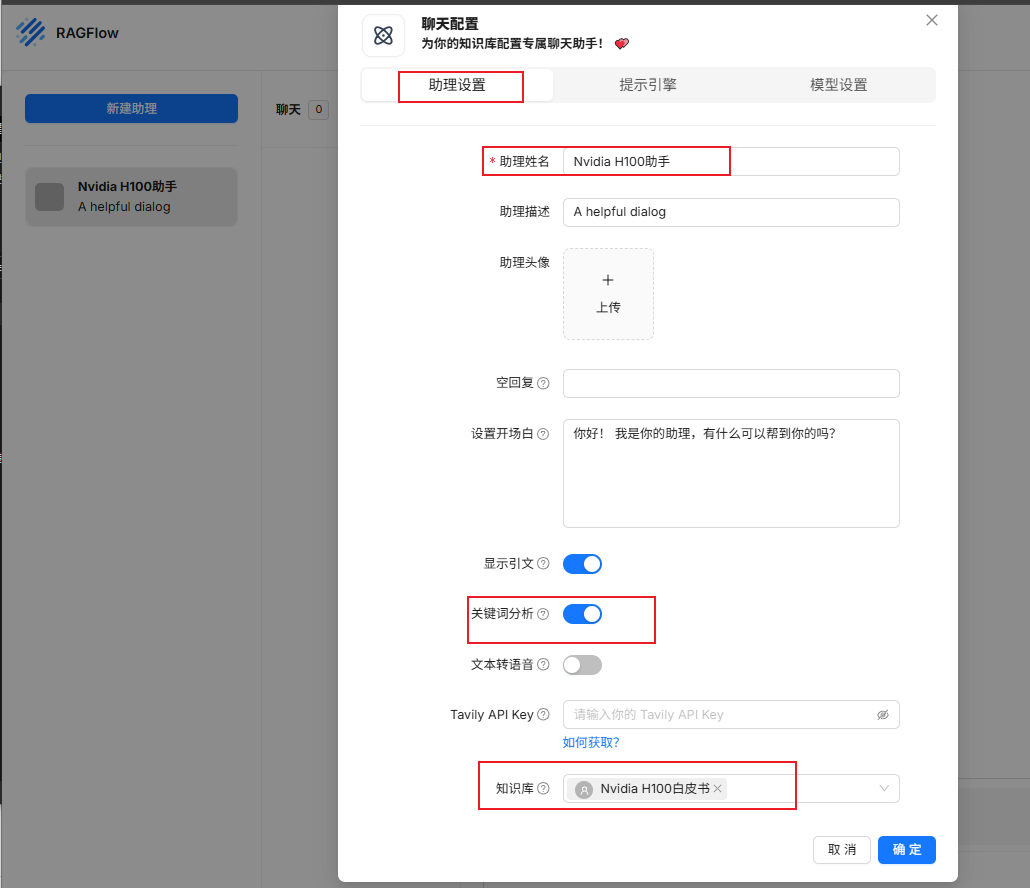Click help icon next to 设置开场白
1030x888 pixels.
(543, 433)
